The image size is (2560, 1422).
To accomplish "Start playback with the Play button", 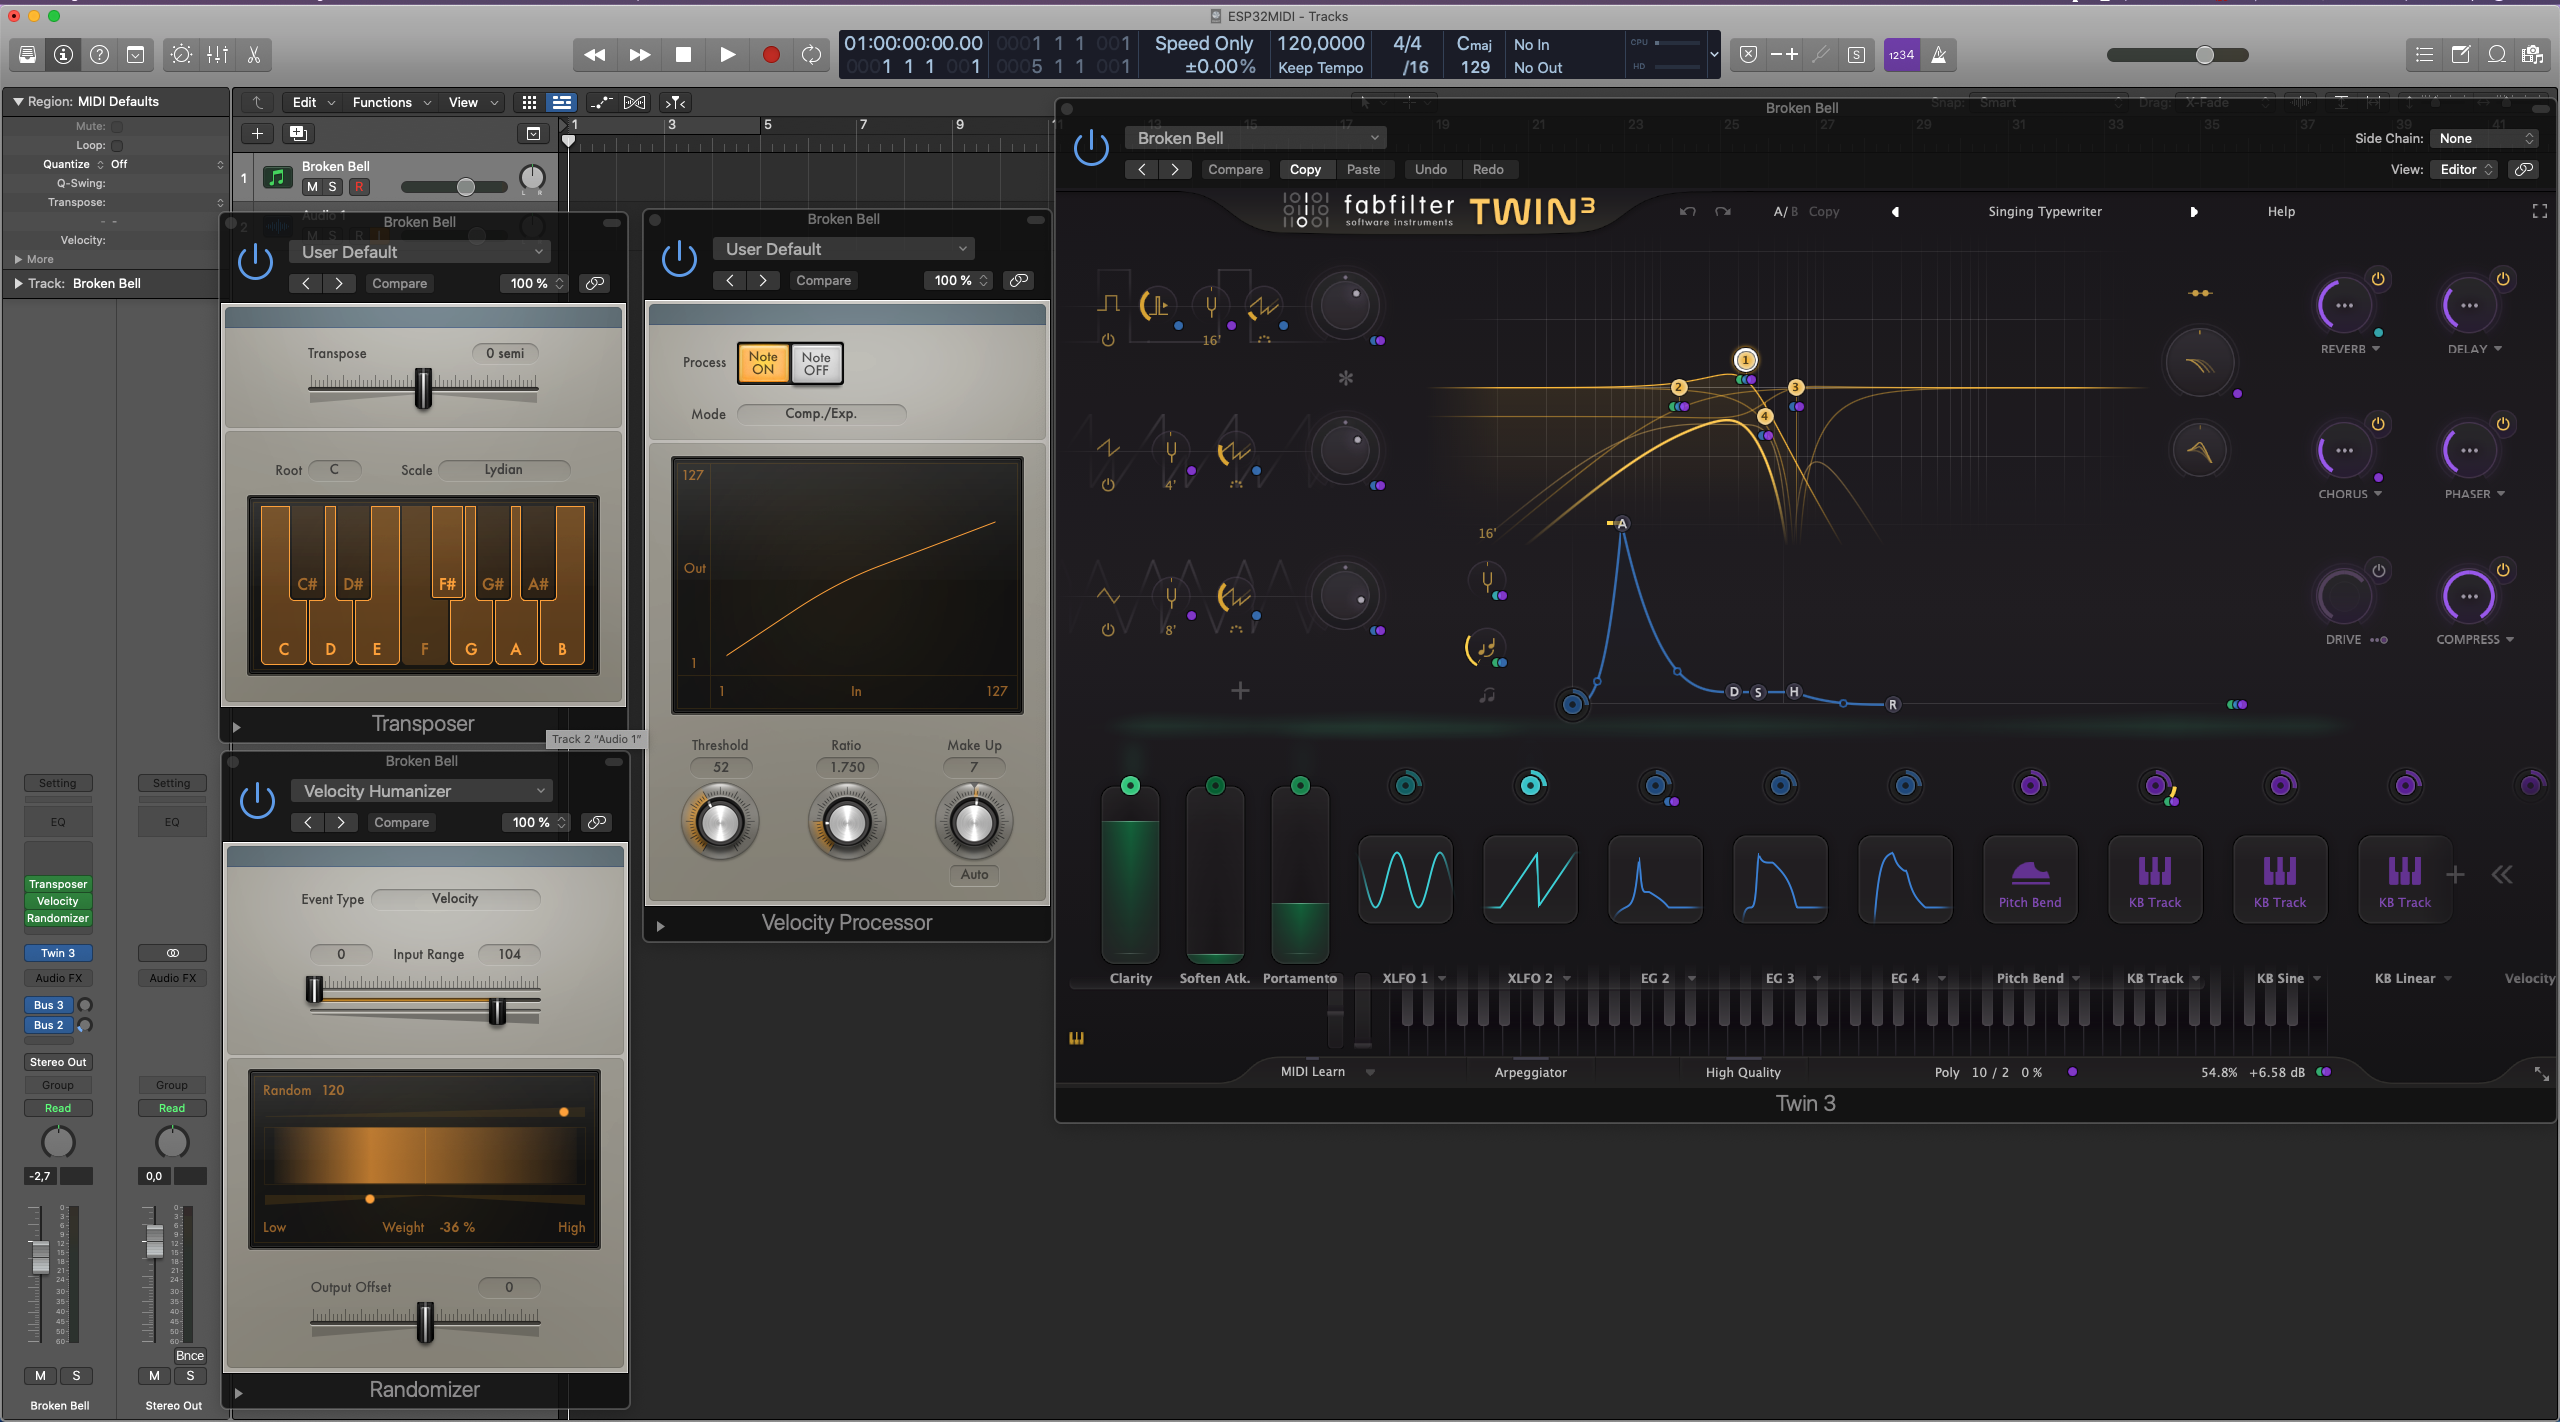I will [728, 55].
